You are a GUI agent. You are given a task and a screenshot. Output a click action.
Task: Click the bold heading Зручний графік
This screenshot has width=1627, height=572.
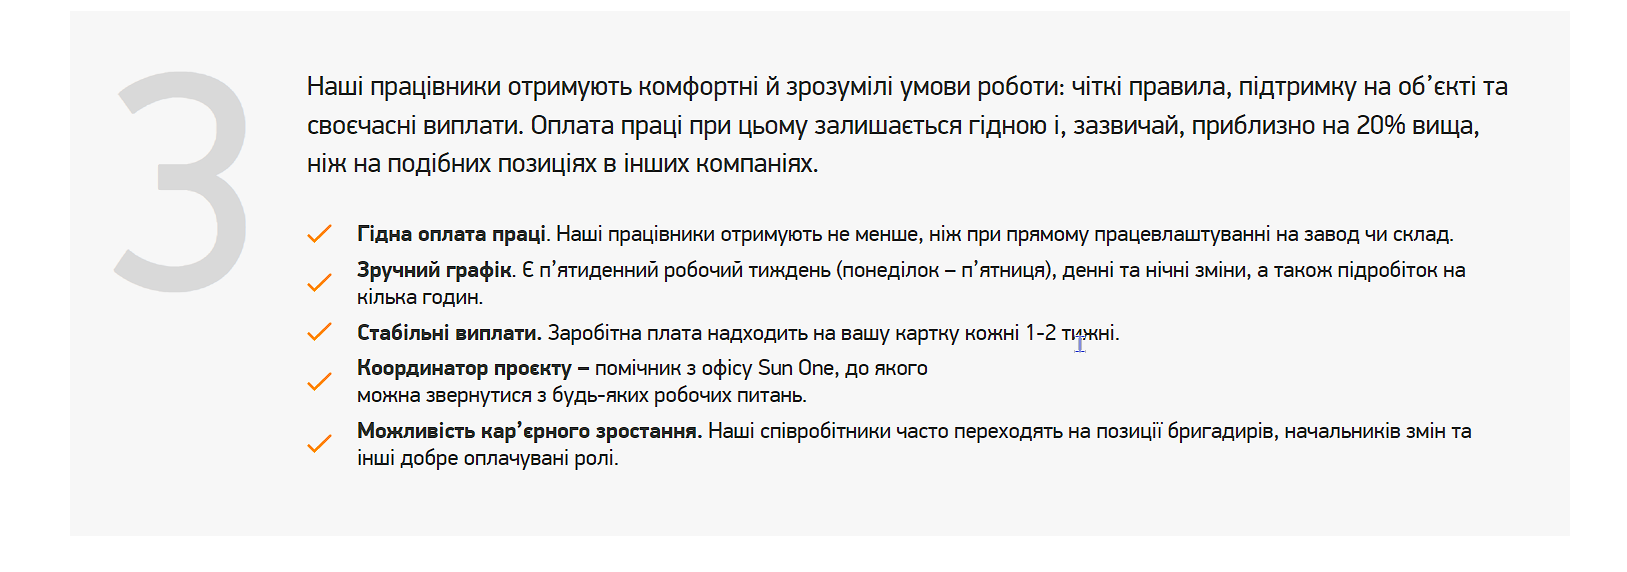tap(434, 270)
